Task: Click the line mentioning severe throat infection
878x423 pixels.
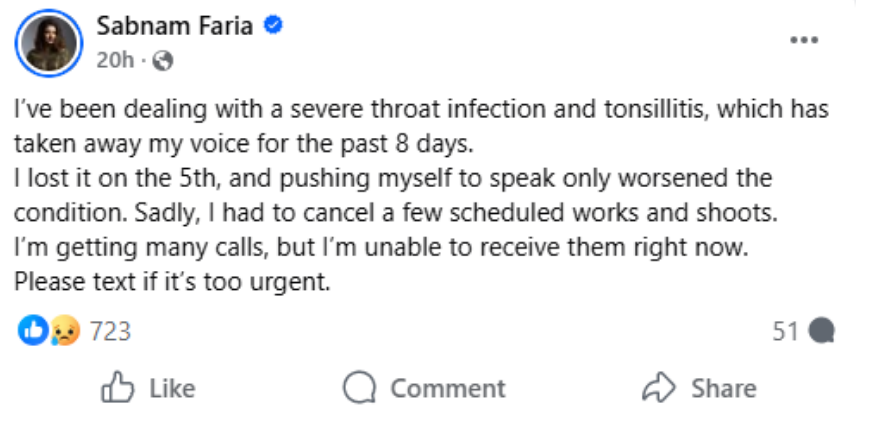Action: click(x=421, y=109)
